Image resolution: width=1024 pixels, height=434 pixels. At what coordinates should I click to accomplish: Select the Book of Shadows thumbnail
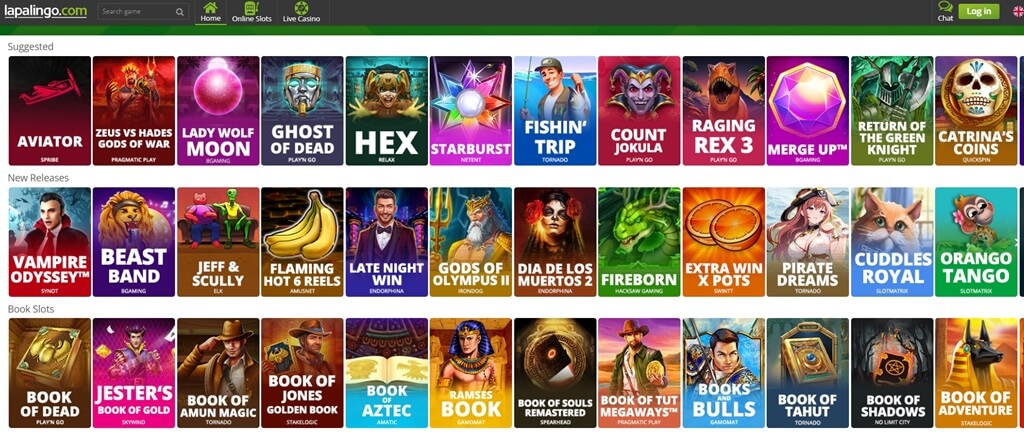tap(892, 373)
